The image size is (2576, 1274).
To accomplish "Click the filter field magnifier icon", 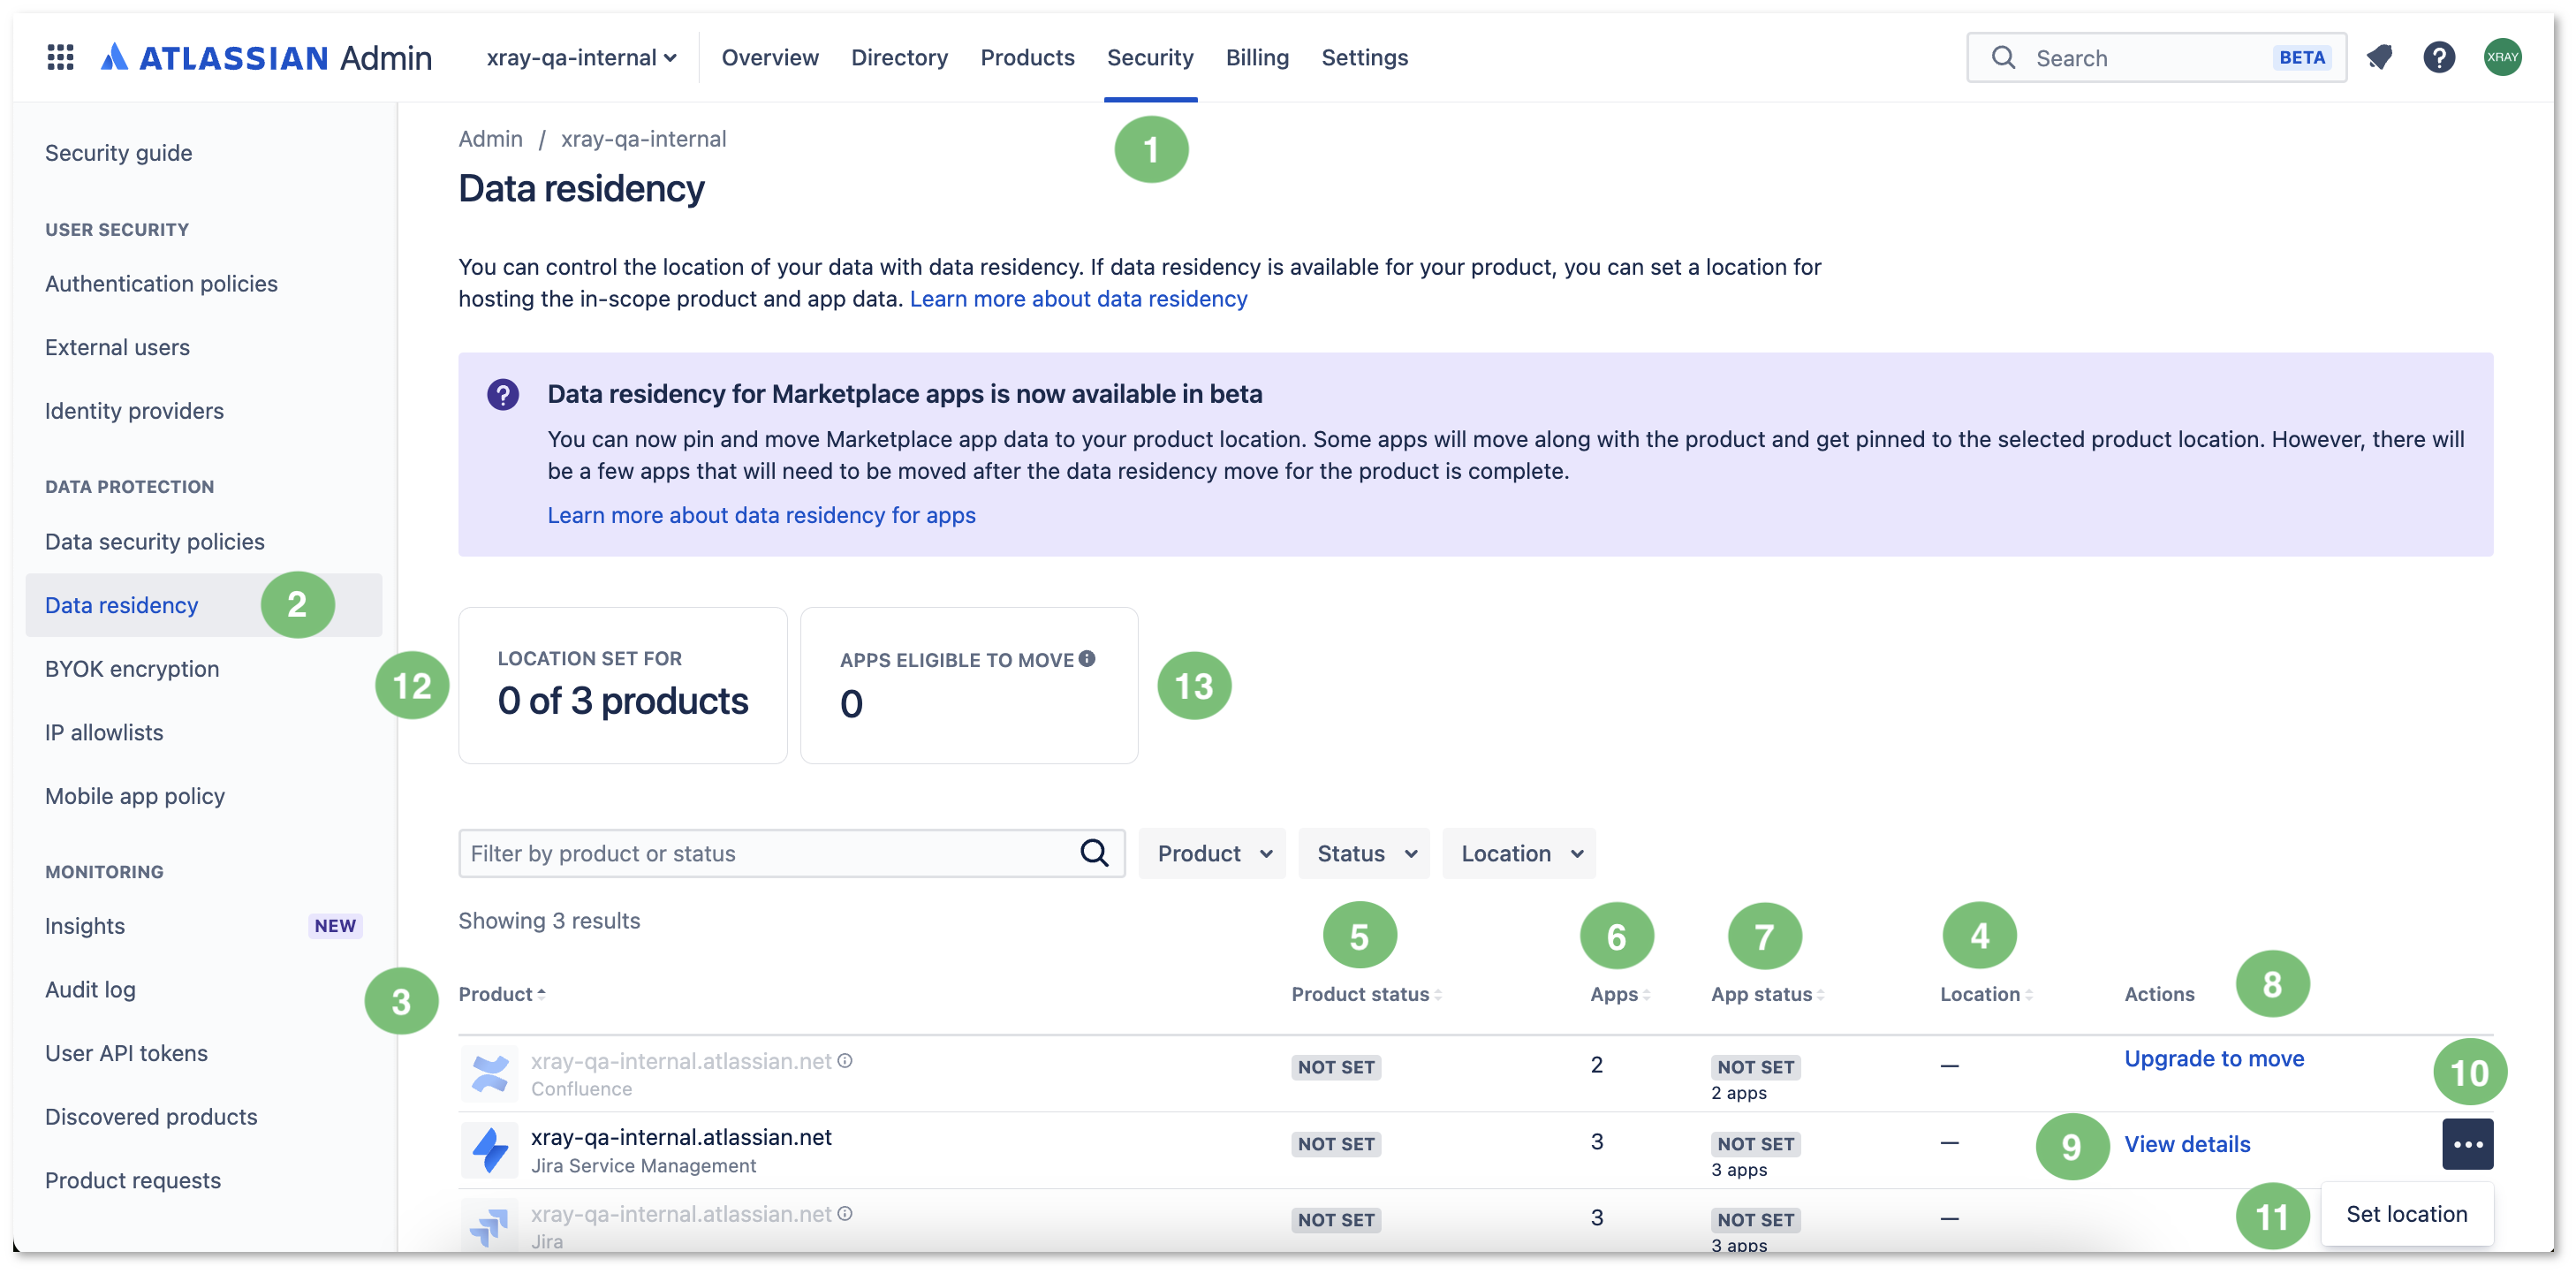I will (1094, 853).
